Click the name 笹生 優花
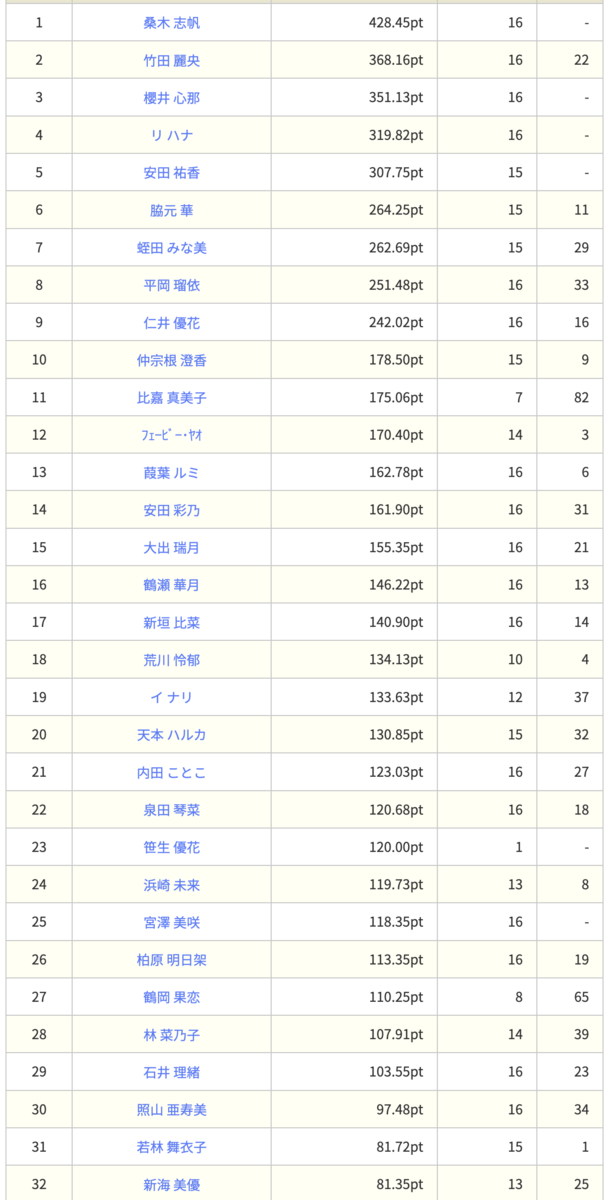The image size is (610, 1200). tap(171, 848)
